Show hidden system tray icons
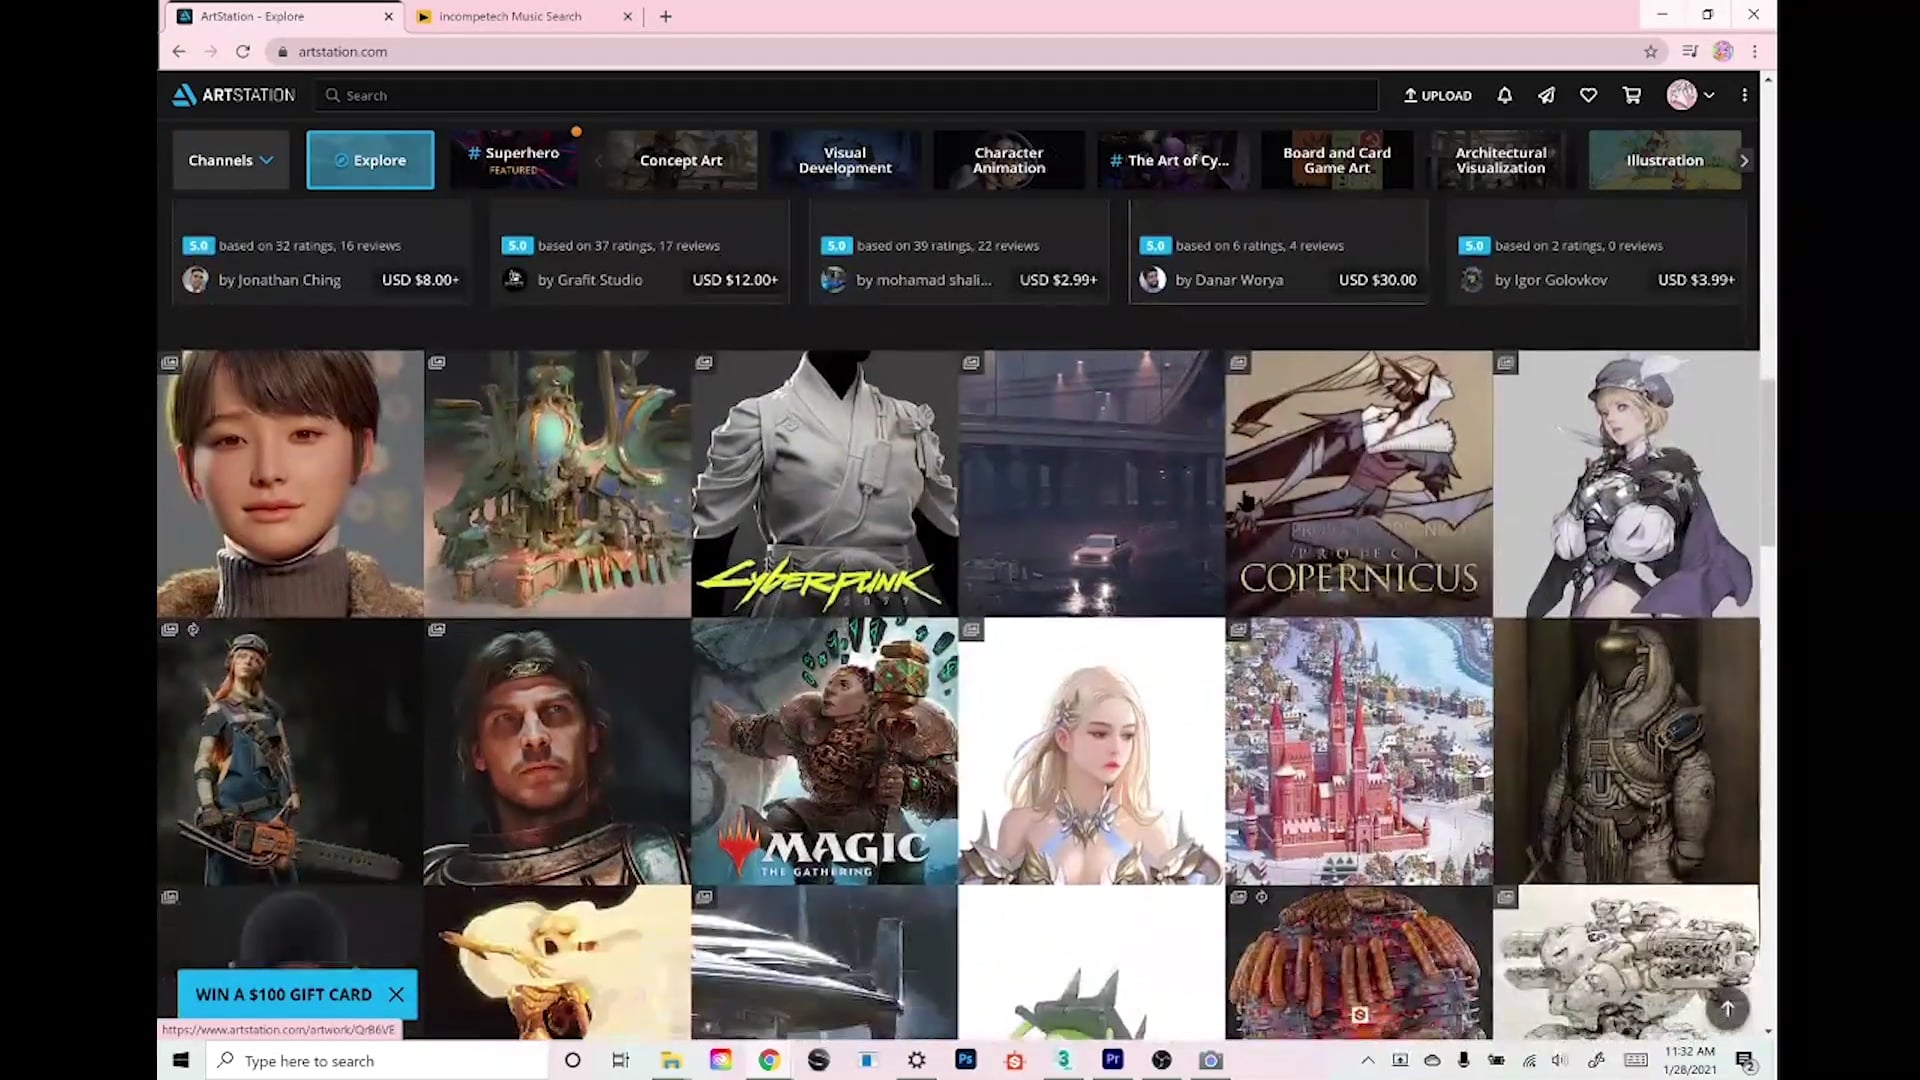1920x1080 pixels. point(1368,1060)
